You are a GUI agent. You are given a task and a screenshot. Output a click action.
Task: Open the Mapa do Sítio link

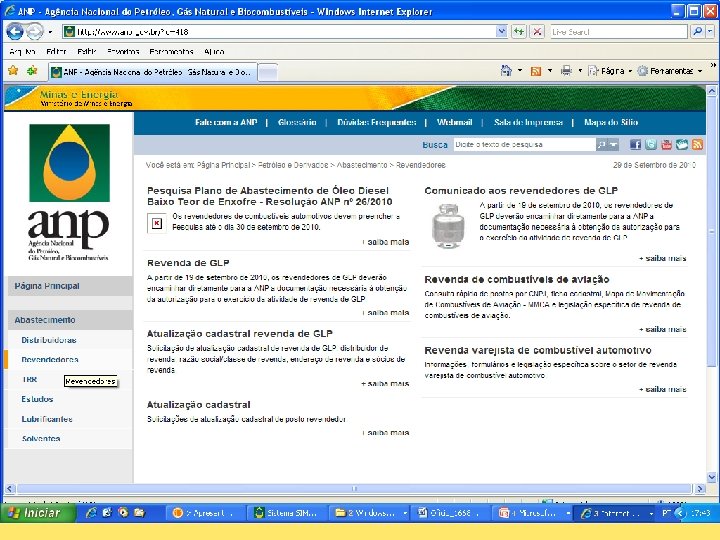click(611, 122)
